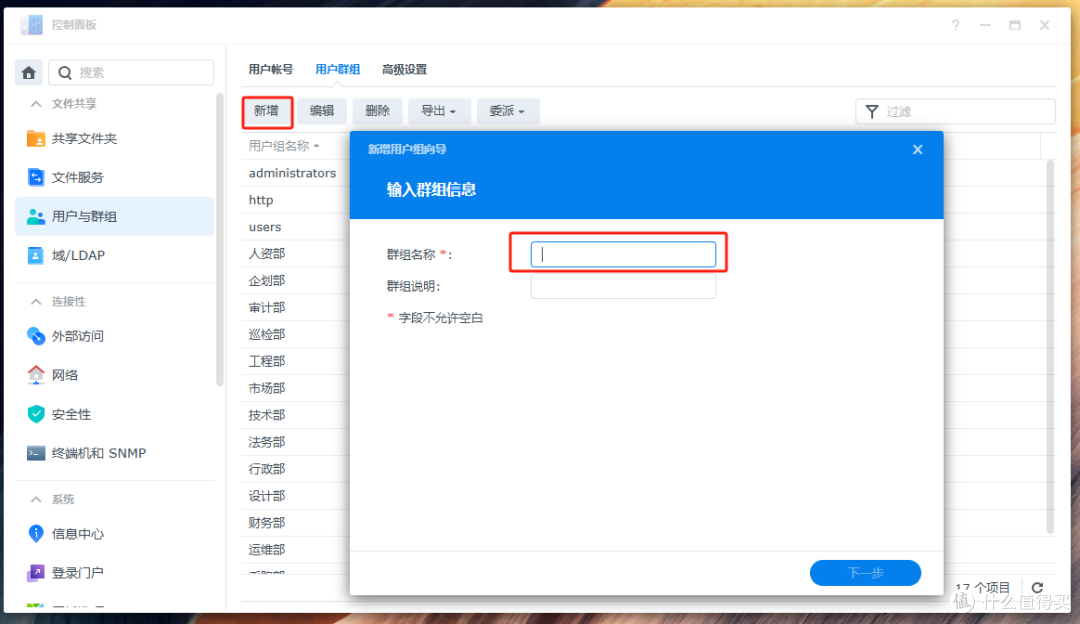
Task: Collapse the Connectivity (连接性) section
Action: (x=36, y=302)
